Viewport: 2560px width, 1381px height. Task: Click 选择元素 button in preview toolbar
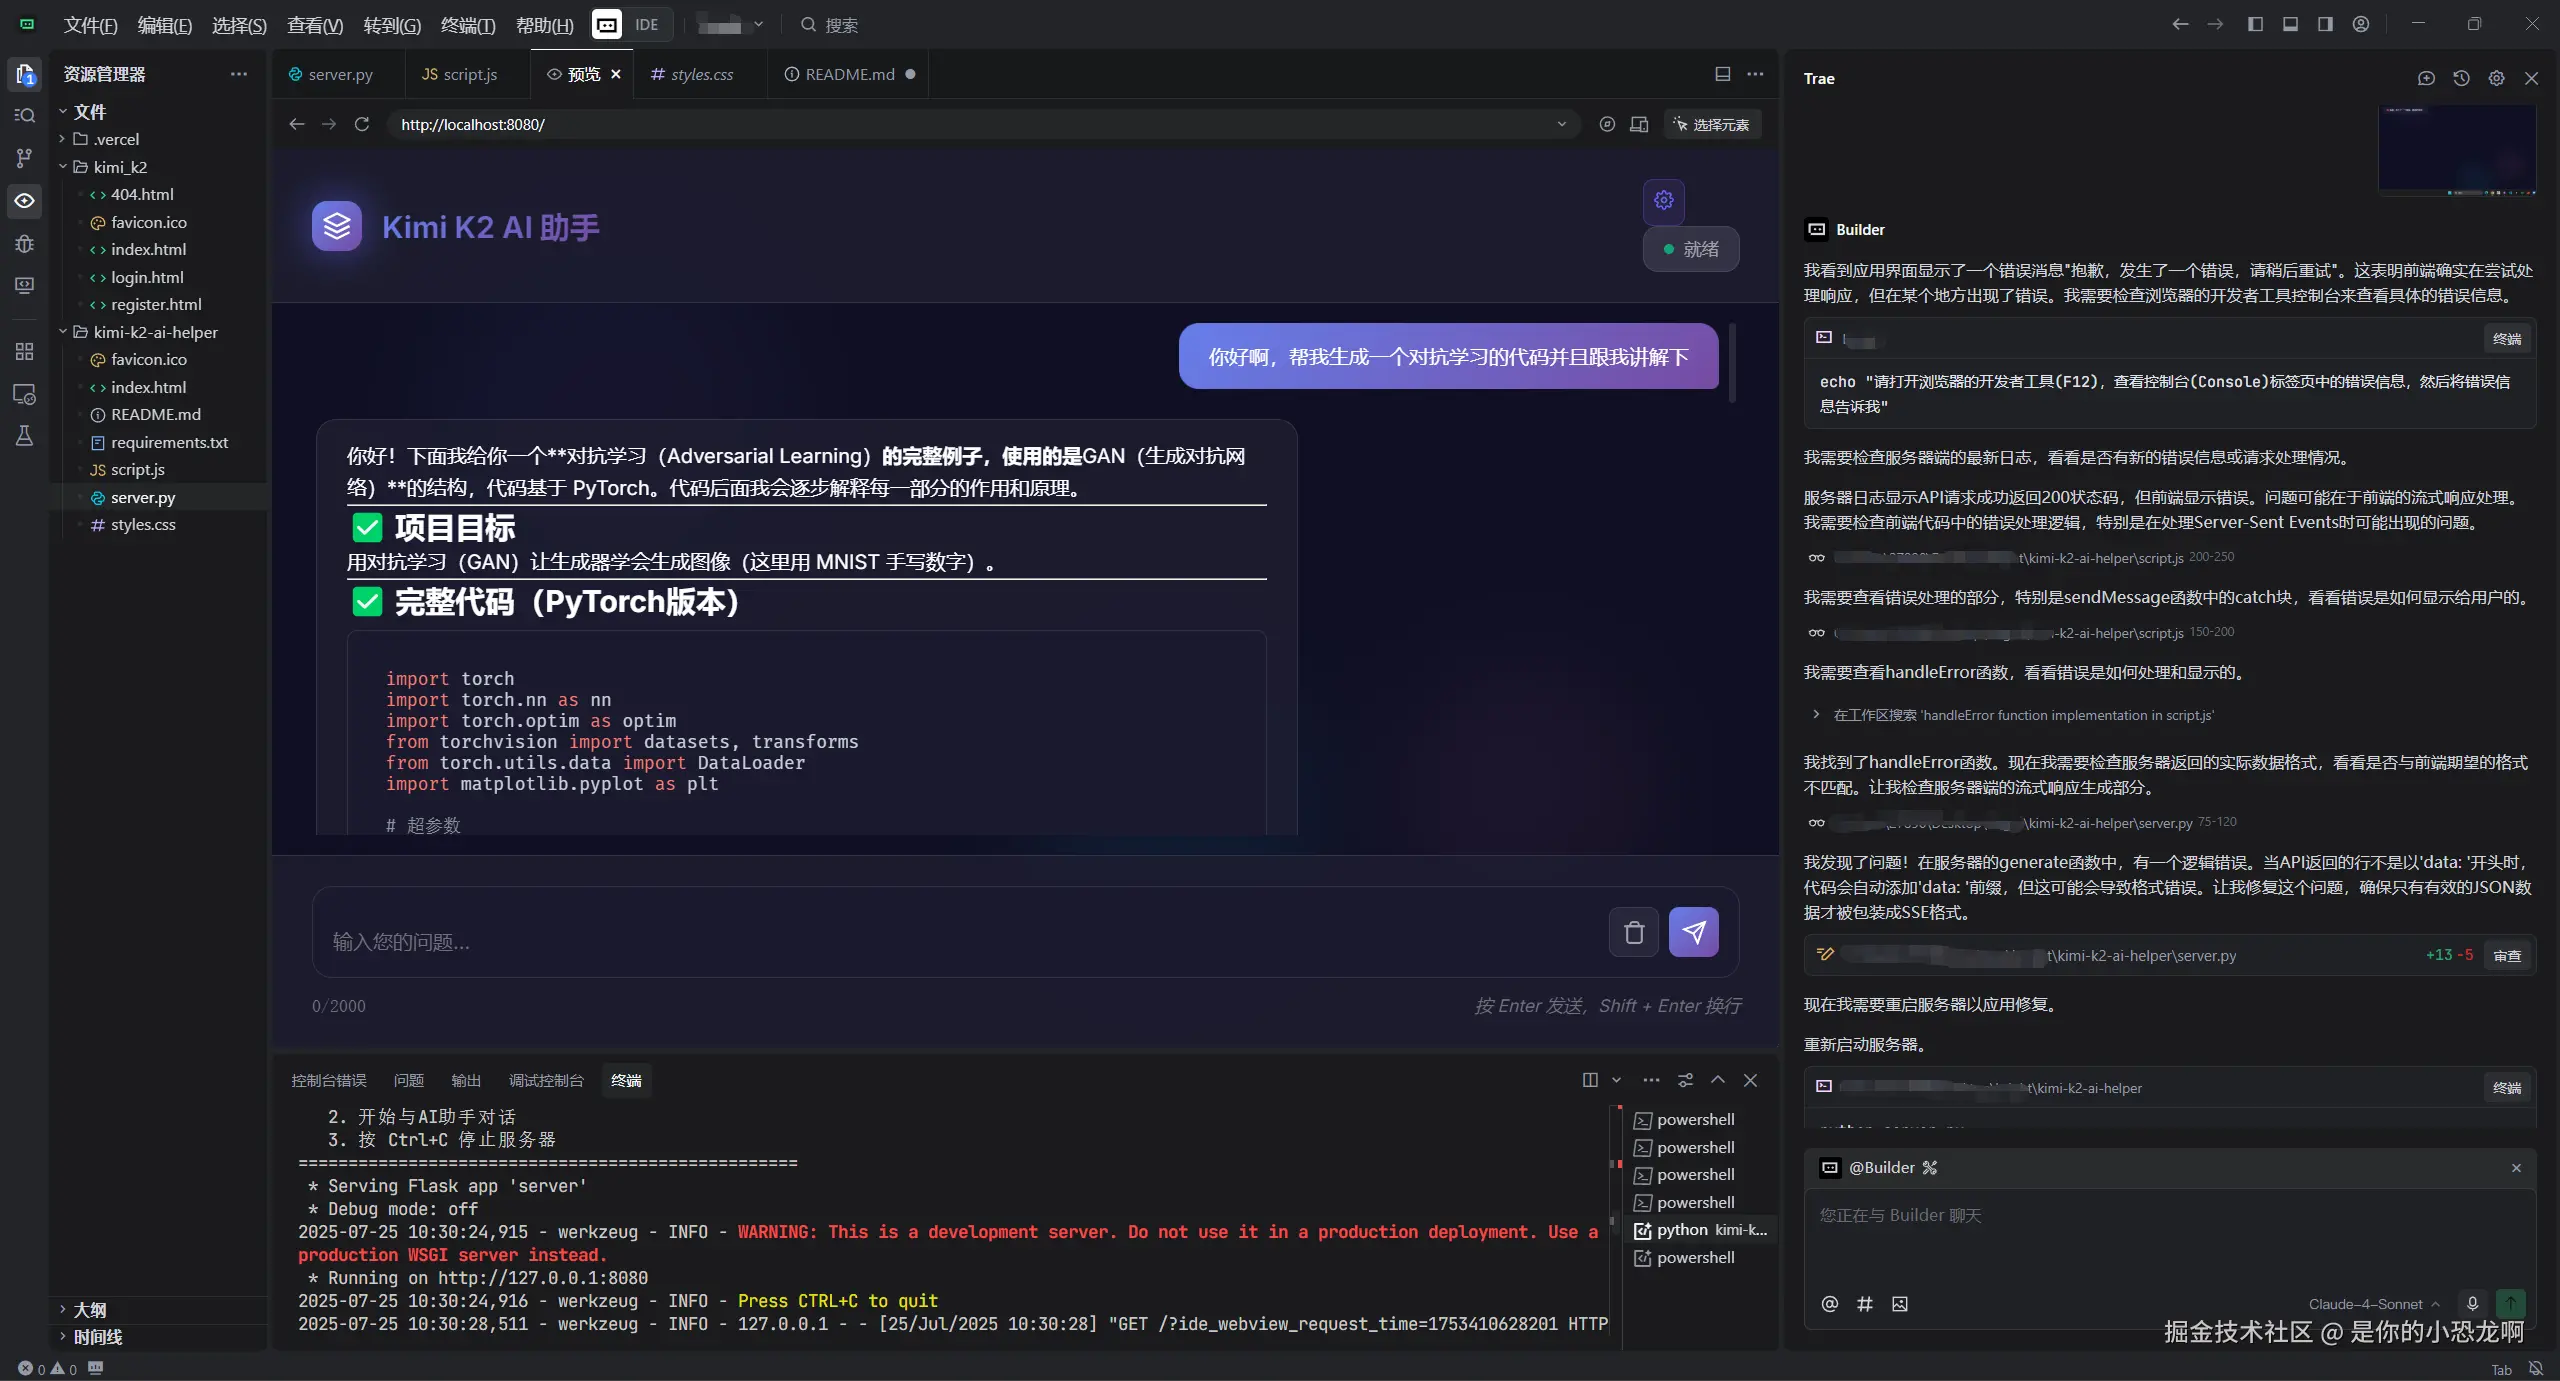(1711, 124)
